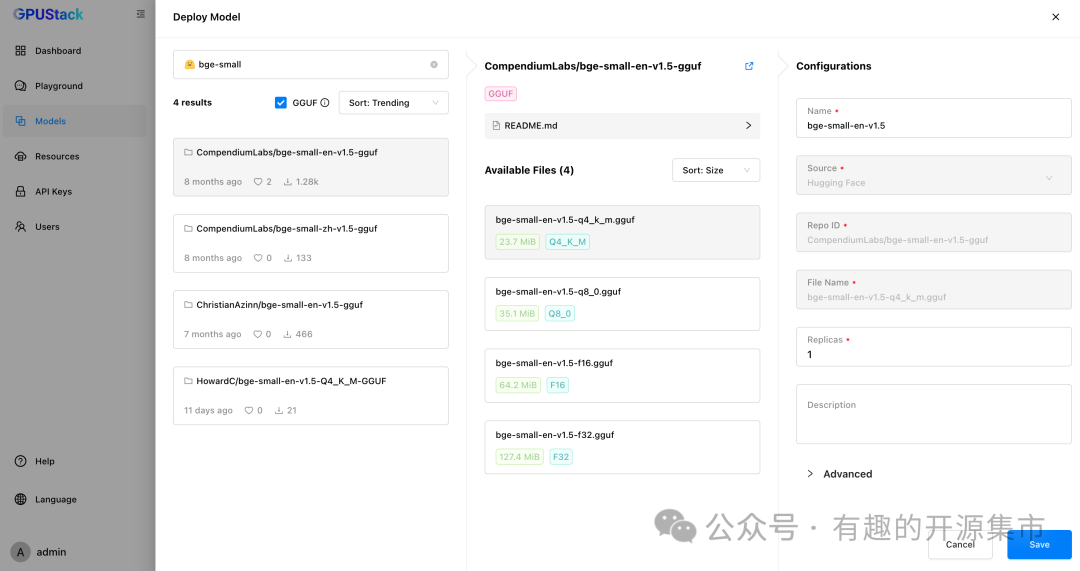Click the GGUF info icon
Screen dimensions: 1080x571
point(325,103)
